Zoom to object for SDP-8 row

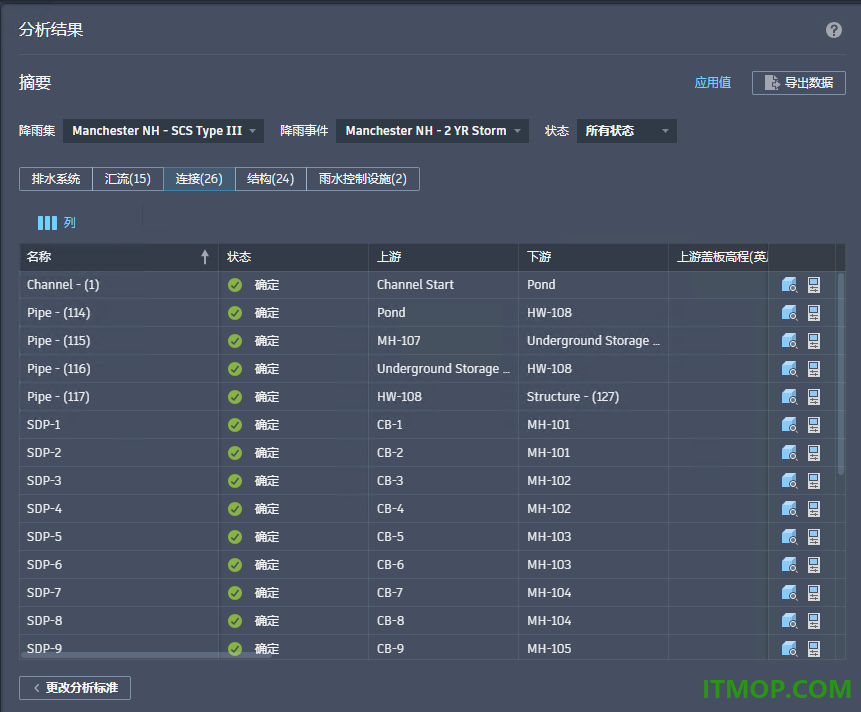pos(789,621)
